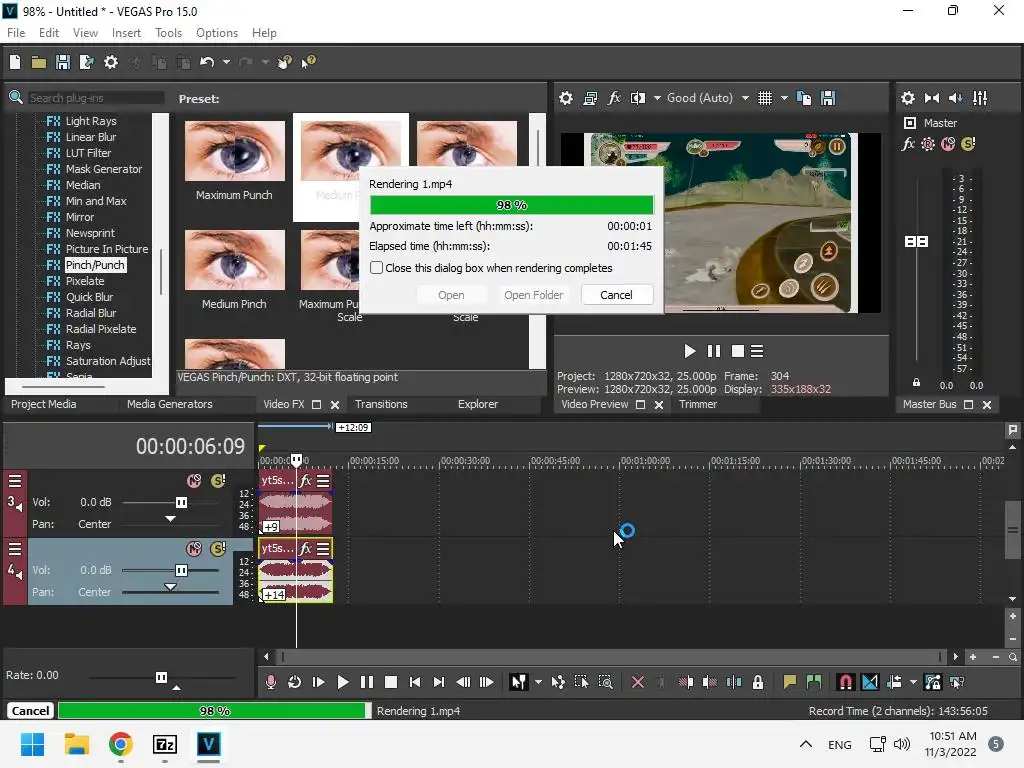The image size is (1024, 768).
Task: Open the Tools menu
Action: [x=168, y=33]
